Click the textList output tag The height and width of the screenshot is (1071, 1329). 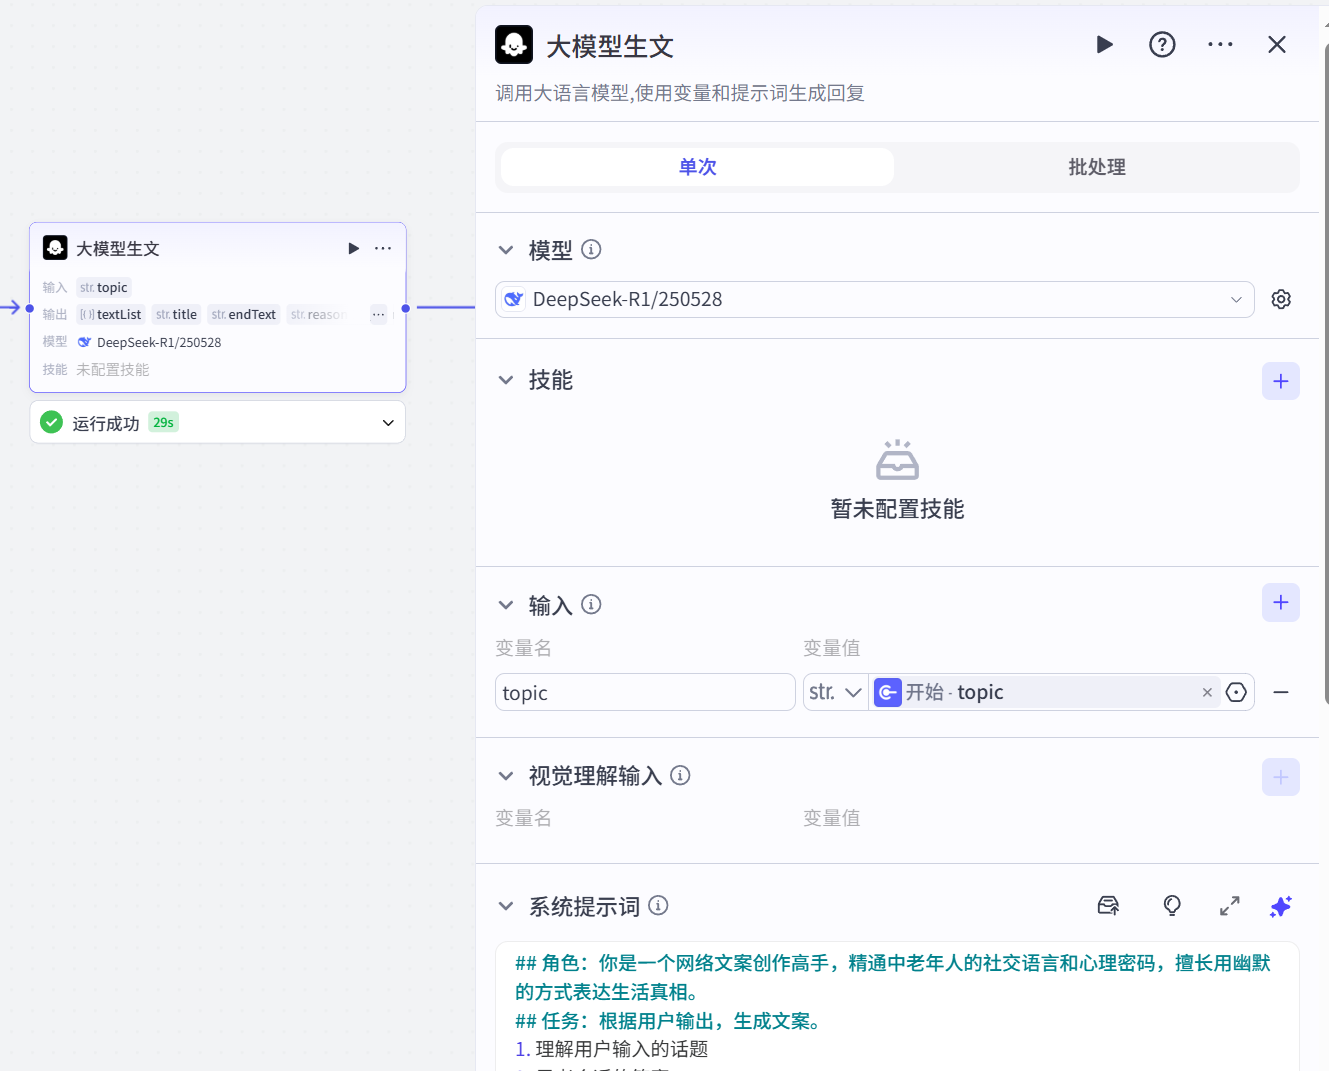[111, 314]
